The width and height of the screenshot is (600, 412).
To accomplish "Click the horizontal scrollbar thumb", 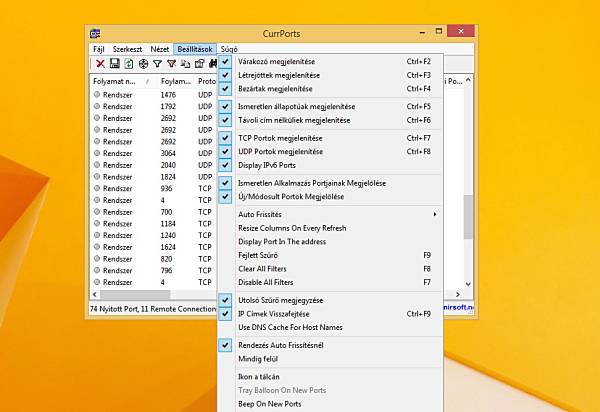I will [x=135, y=295].
